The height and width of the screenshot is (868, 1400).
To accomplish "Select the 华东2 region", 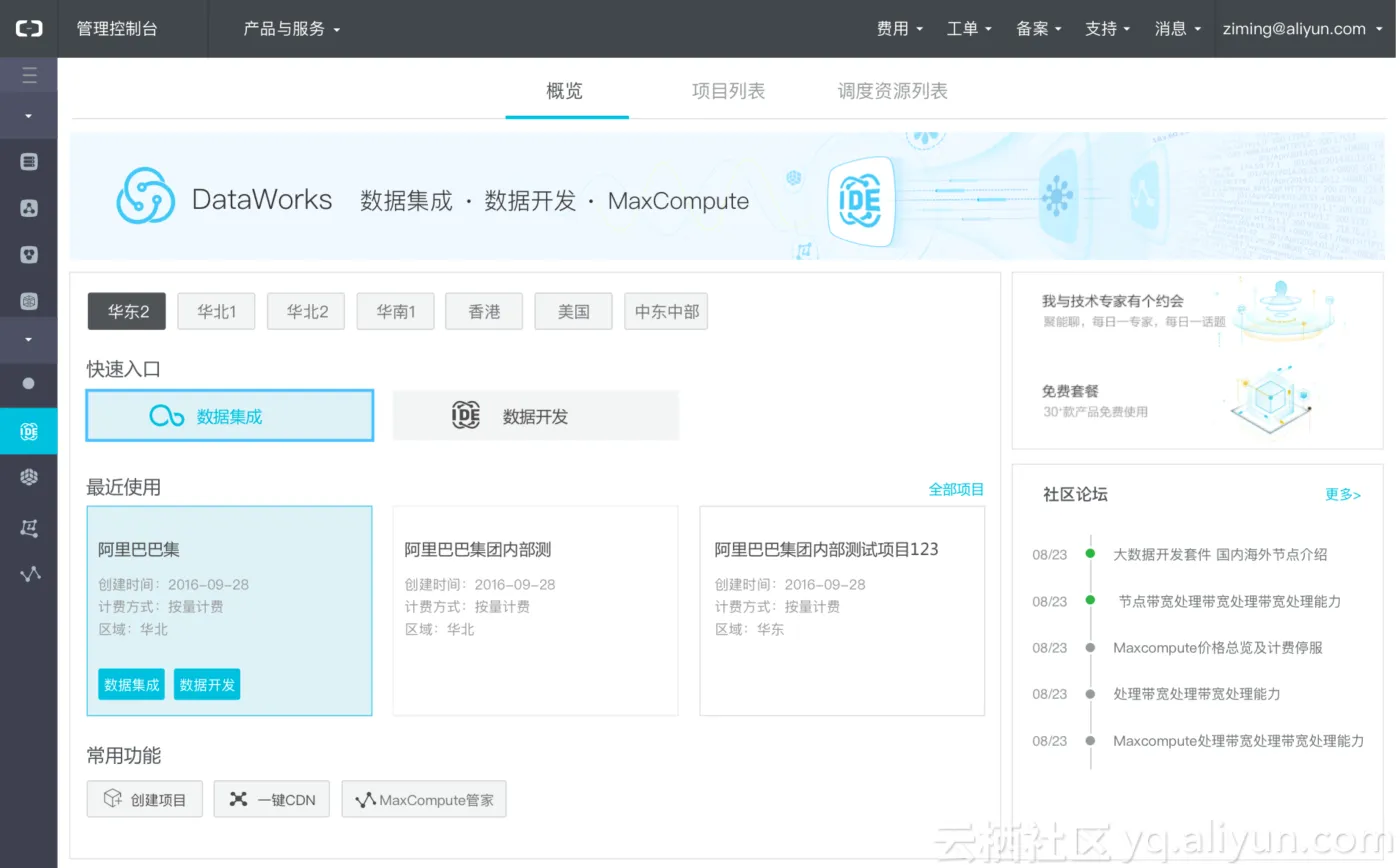I will (127, 312).
